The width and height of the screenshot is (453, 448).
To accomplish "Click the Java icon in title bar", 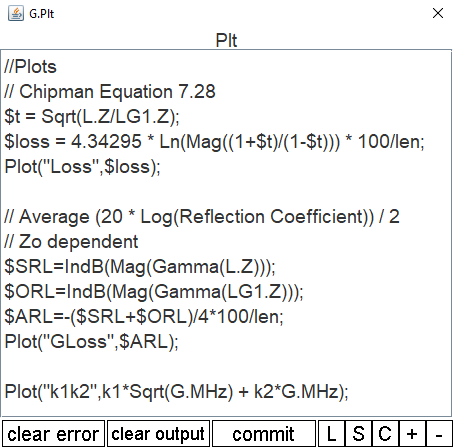I will coord(16,13).
